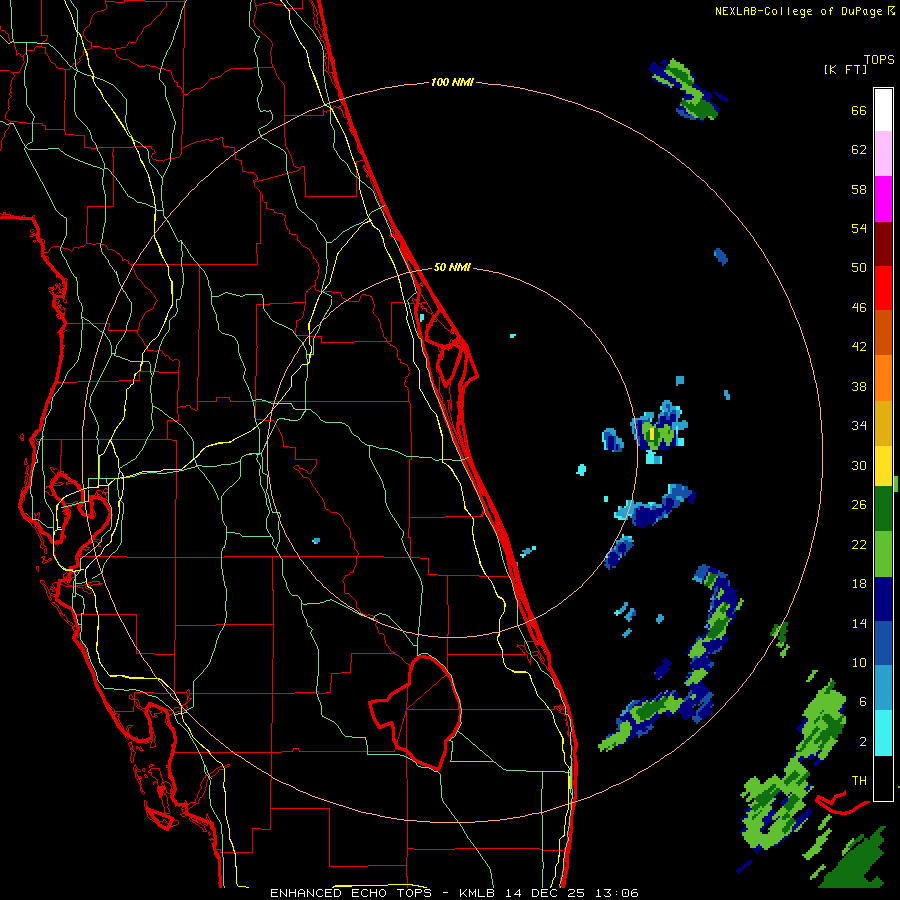Image resolution: width=900 pixels, height=900 pixels.
Task: Click the "42" legend value
Action: pos(859,347)
